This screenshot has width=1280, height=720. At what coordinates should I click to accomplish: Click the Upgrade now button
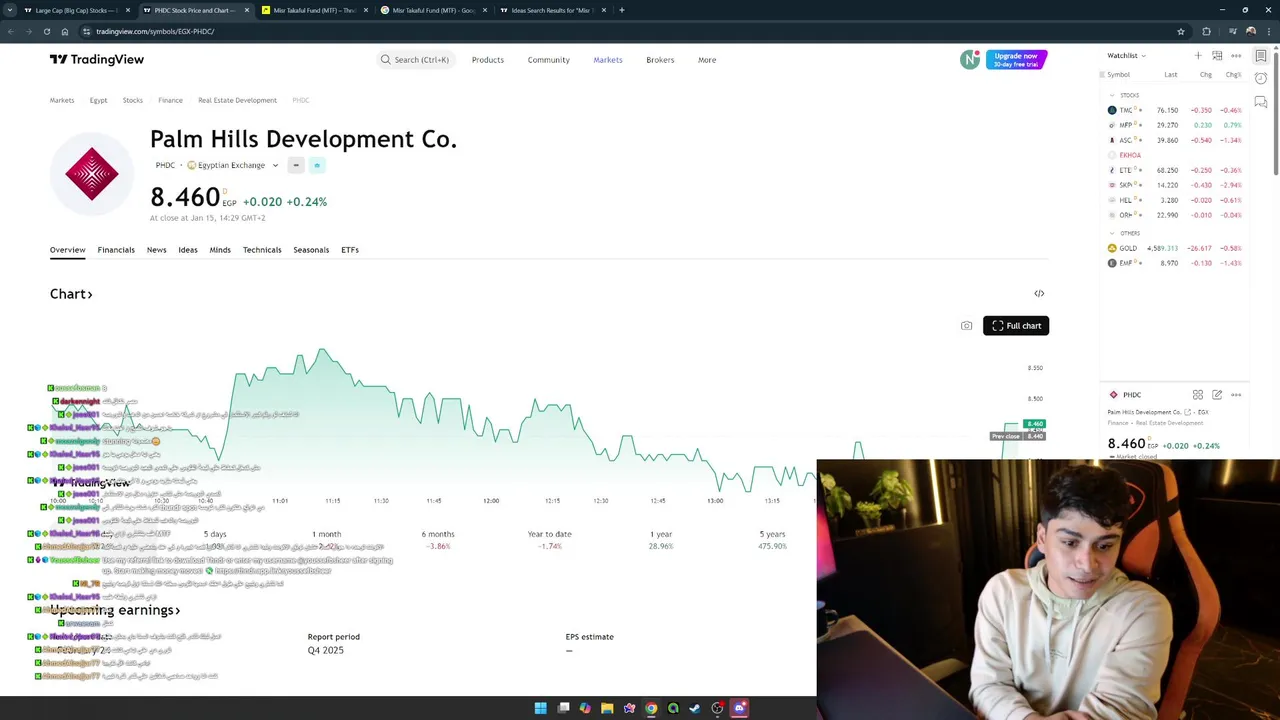(1017, 60)
